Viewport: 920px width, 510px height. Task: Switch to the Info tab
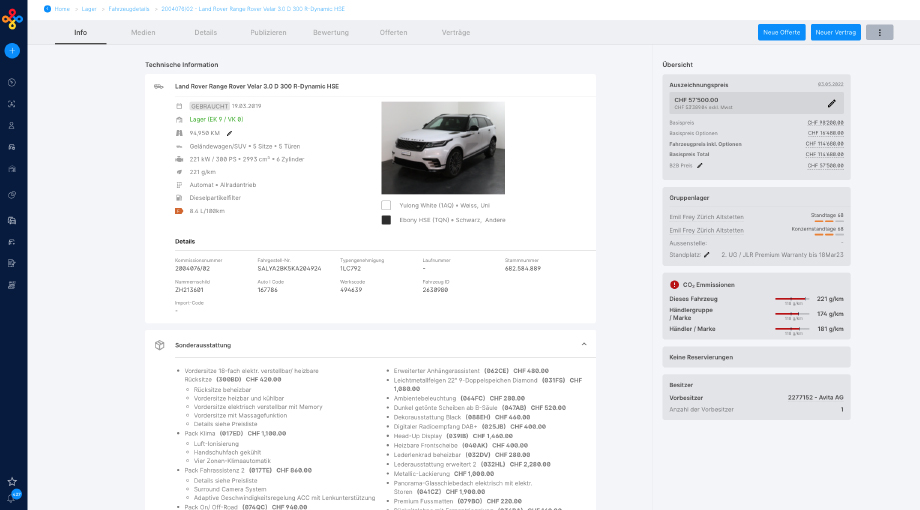80,33
